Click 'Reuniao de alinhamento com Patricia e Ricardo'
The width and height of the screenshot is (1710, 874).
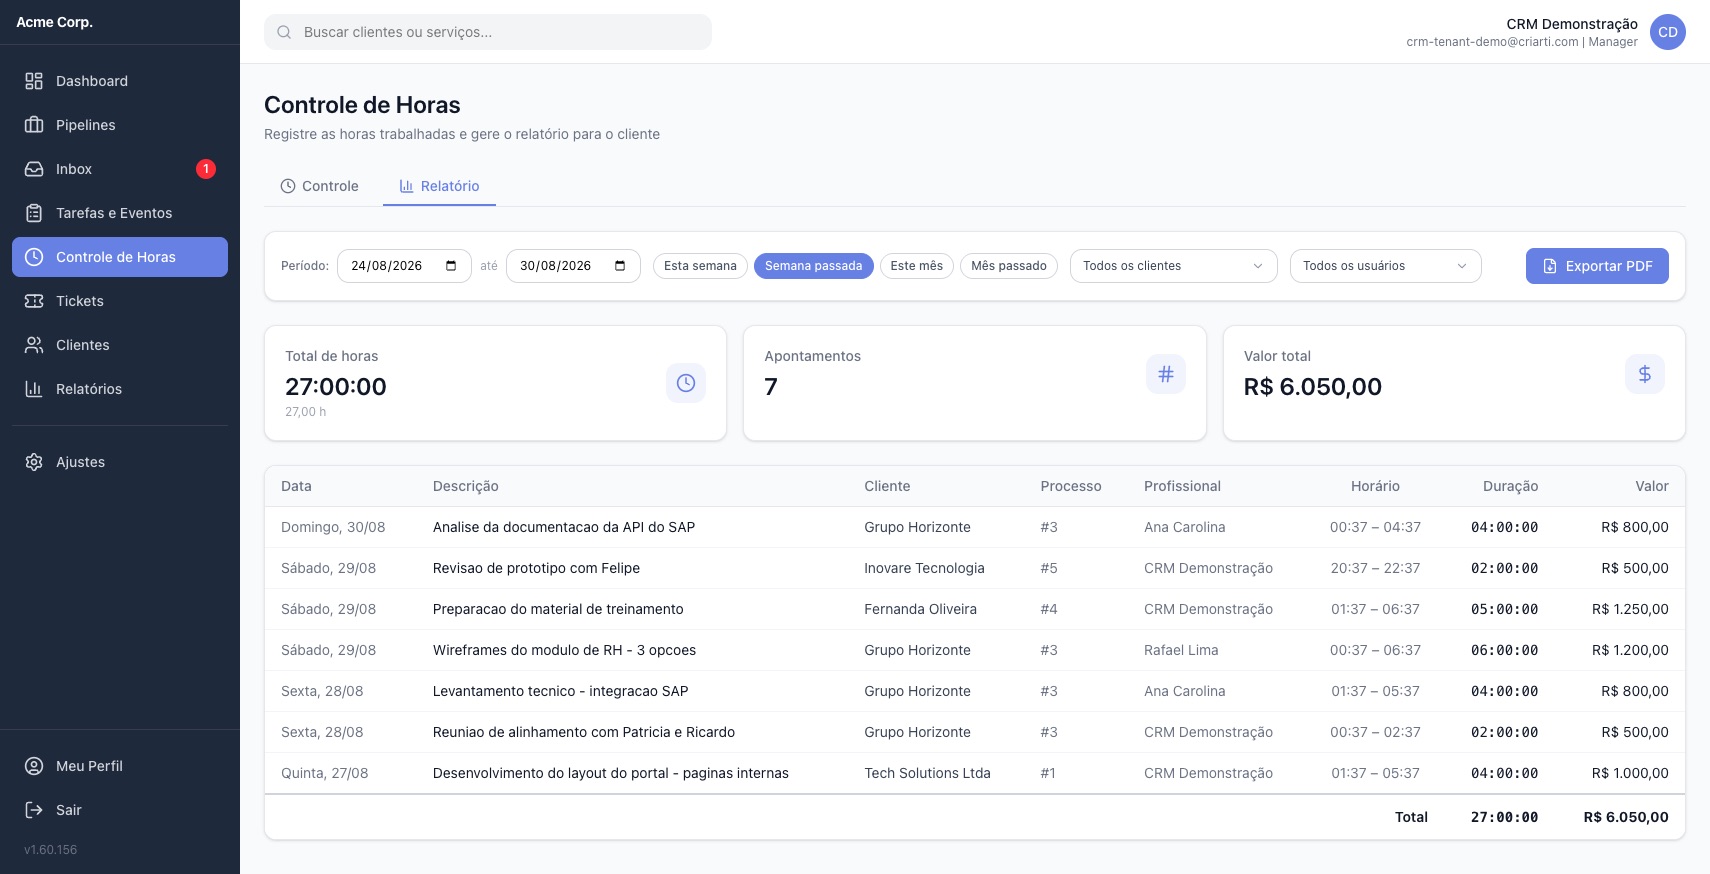pyautogui.click(x=584, y=732)
